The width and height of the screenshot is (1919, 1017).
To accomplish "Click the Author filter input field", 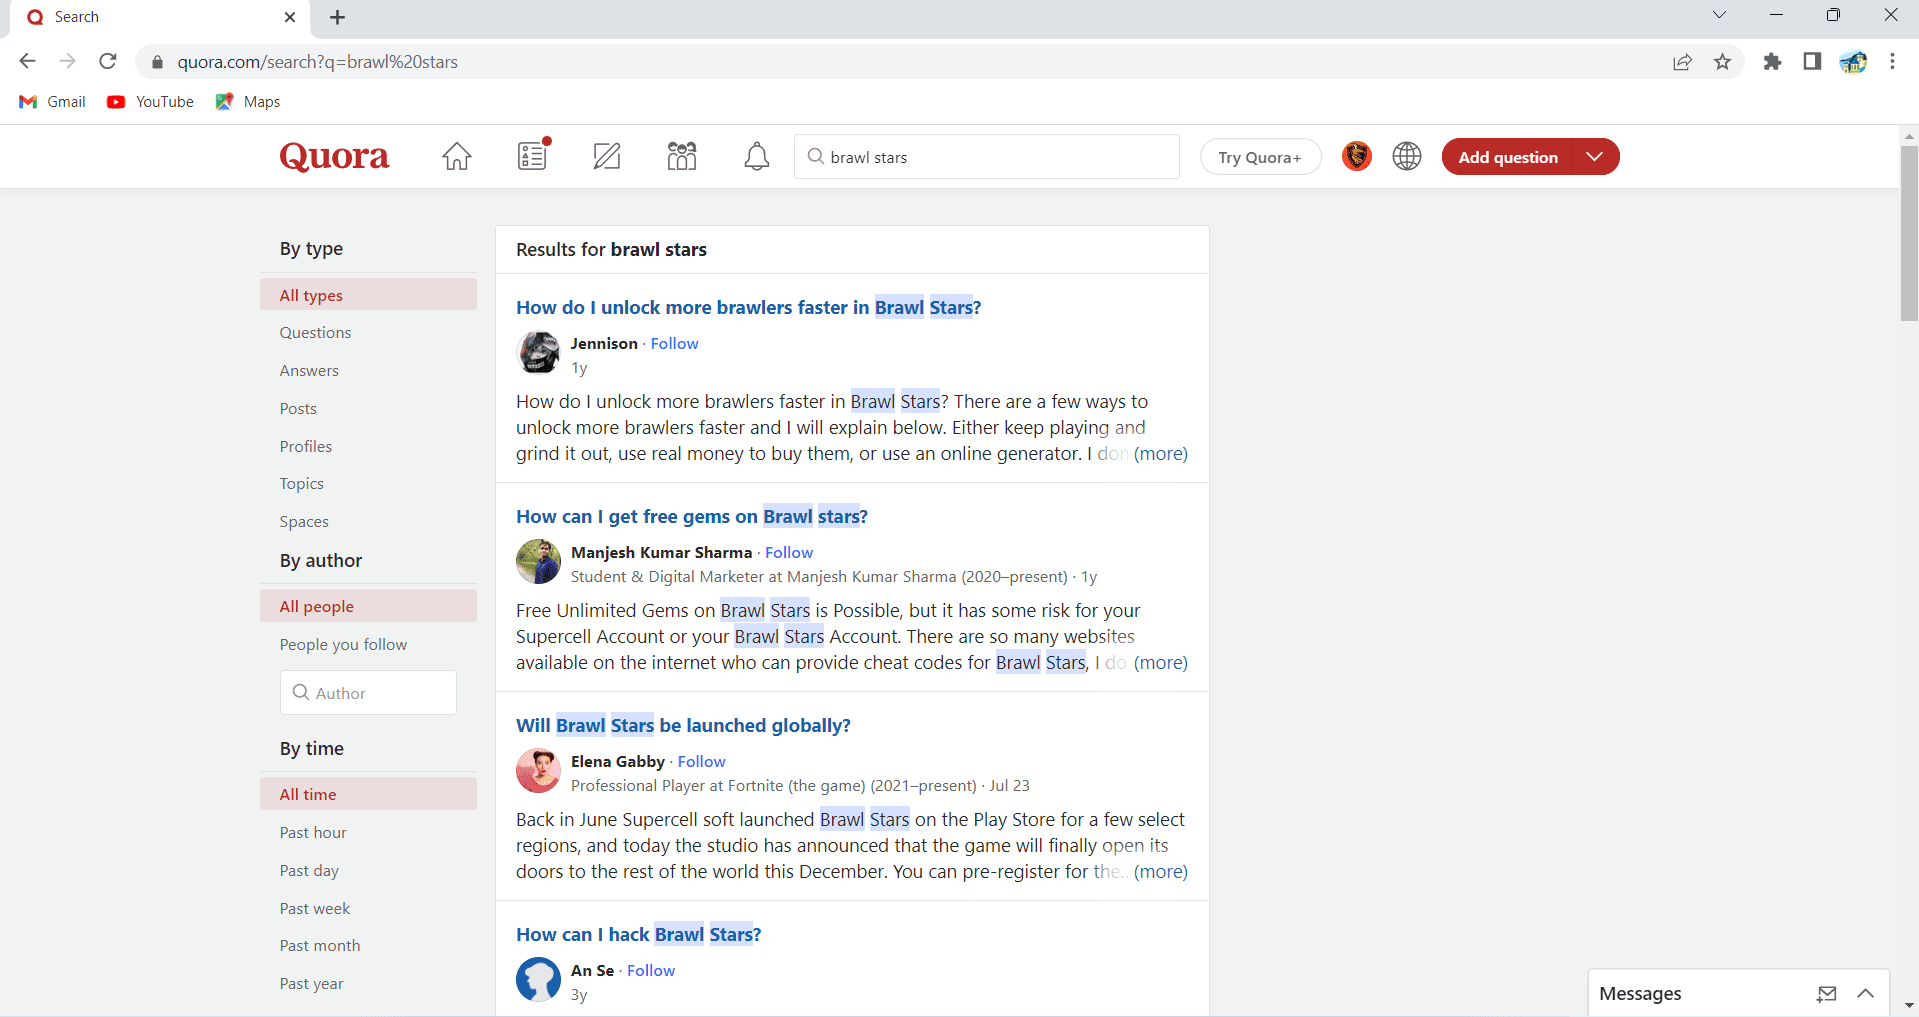I will click(x=368, y=693).
